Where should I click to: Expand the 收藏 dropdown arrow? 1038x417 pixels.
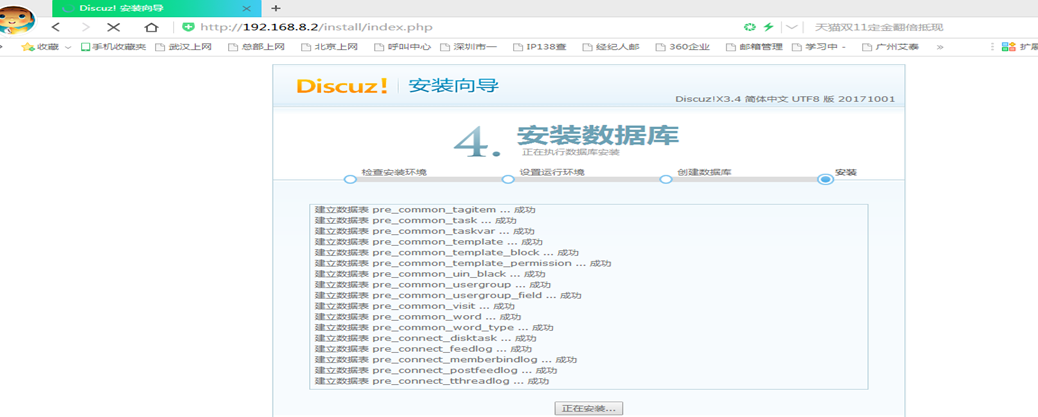click(68, 47)
